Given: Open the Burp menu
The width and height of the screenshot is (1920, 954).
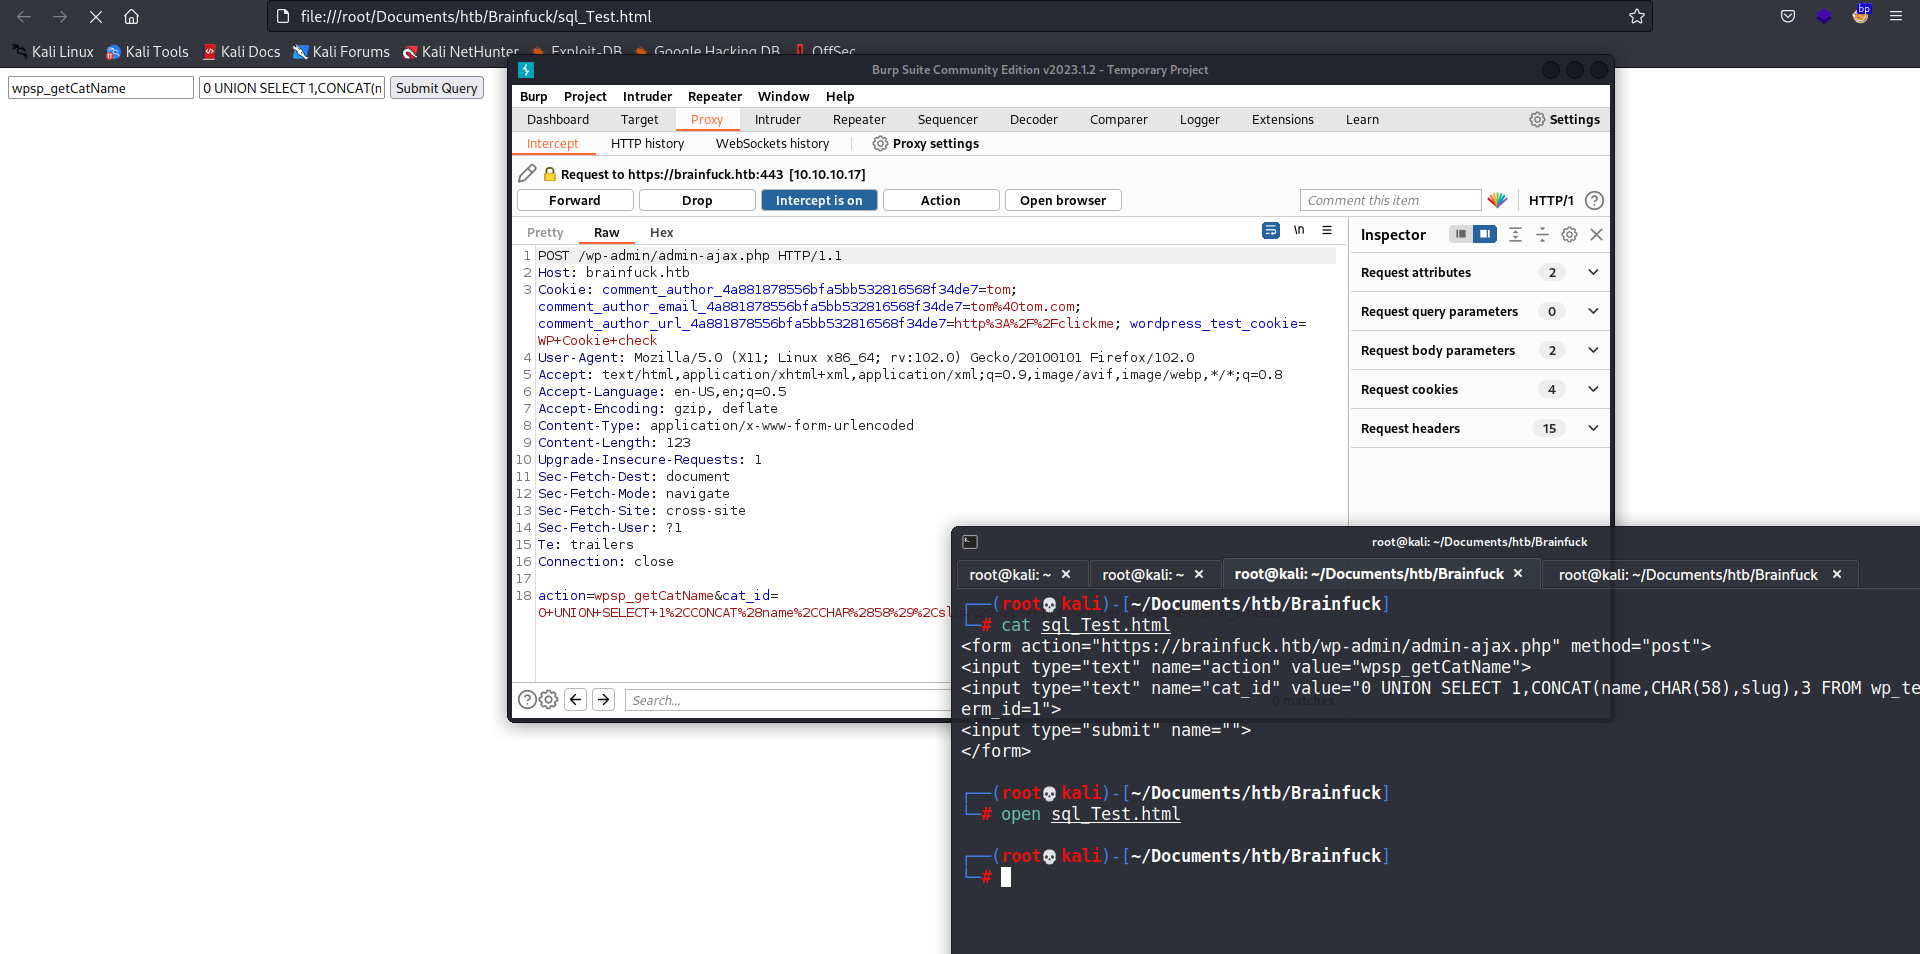Looking at the screenshot, I should 533,96.
